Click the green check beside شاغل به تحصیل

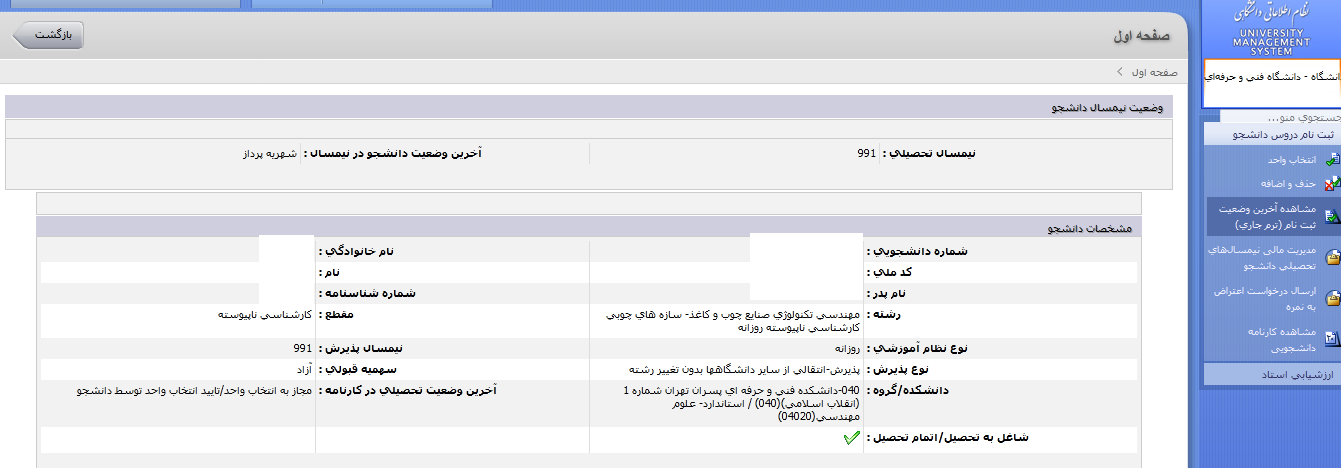tap(852, 438)
